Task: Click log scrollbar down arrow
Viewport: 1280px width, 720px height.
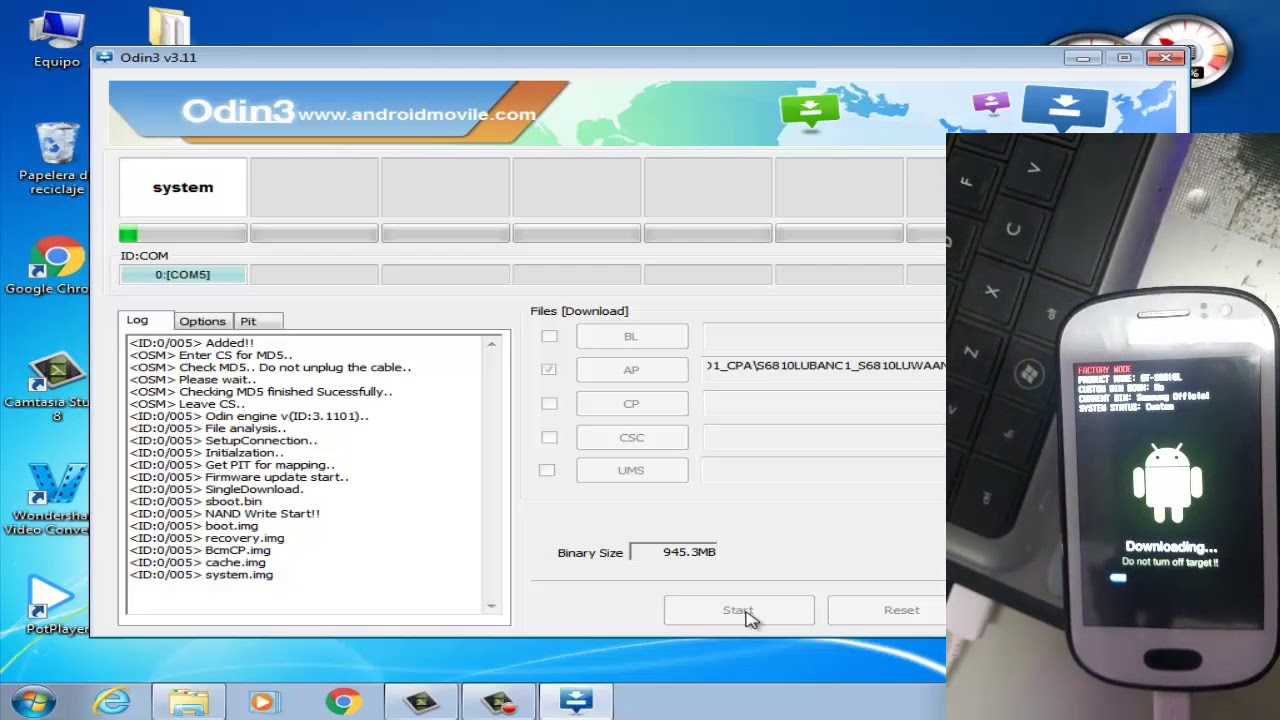Action: tap(491, 605)
